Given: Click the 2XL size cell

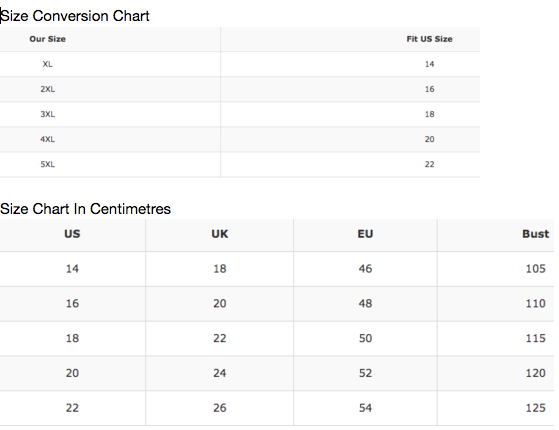Looking at the screenshot, I should (x=47, y=89).
